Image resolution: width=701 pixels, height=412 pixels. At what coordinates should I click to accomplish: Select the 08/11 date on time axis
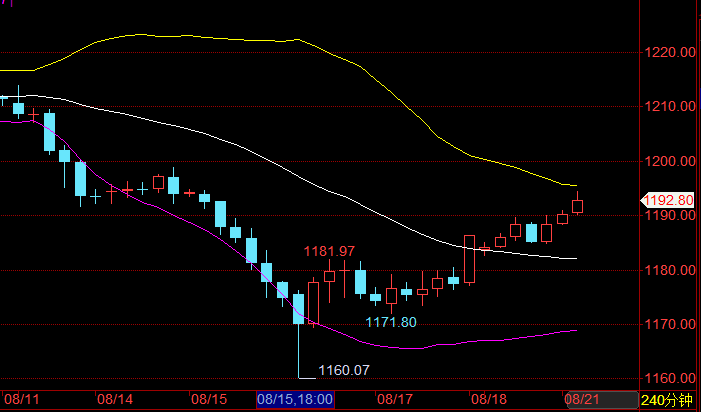tap(20, 400)
